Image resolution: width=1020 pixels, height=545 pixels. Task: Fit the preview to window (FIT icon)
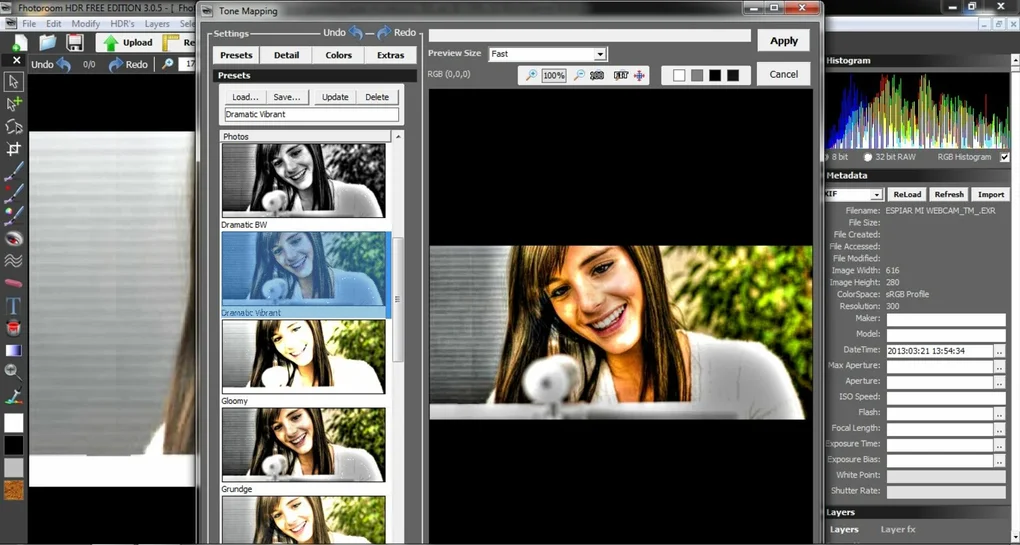click(621, 75)
